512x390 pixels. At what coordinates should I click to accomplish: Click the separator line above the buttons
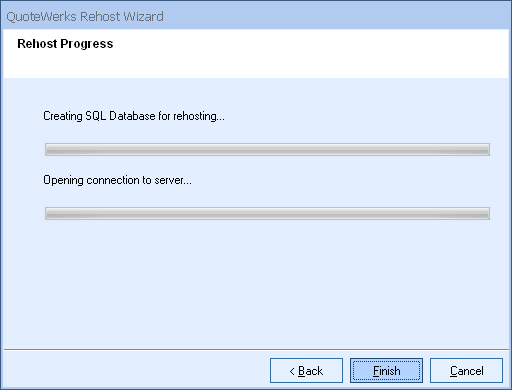[x=256, y=350]
